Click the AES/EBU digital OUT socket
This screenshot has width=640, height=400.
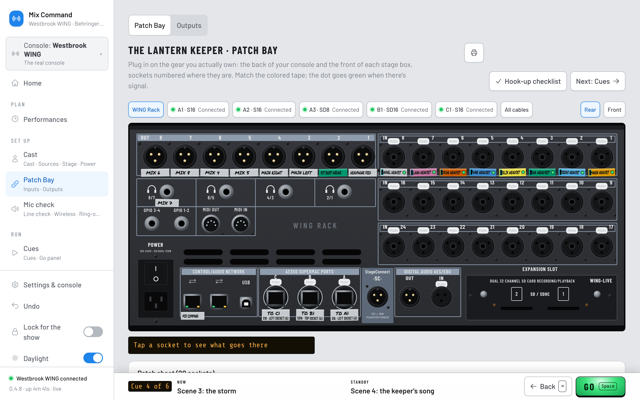[x=409, y=297]
